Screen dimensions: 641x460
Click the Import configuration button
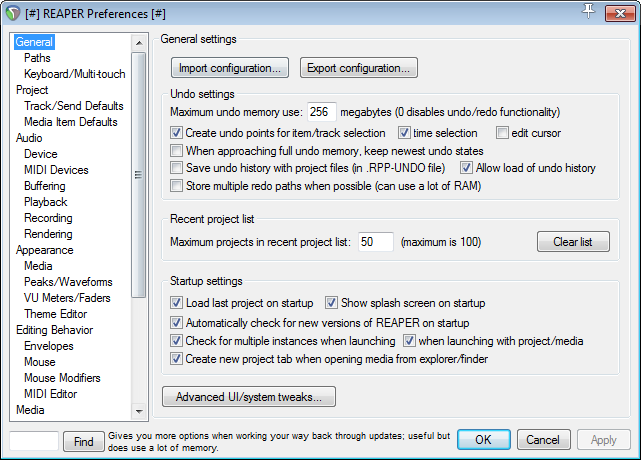(x=230, y=68)
